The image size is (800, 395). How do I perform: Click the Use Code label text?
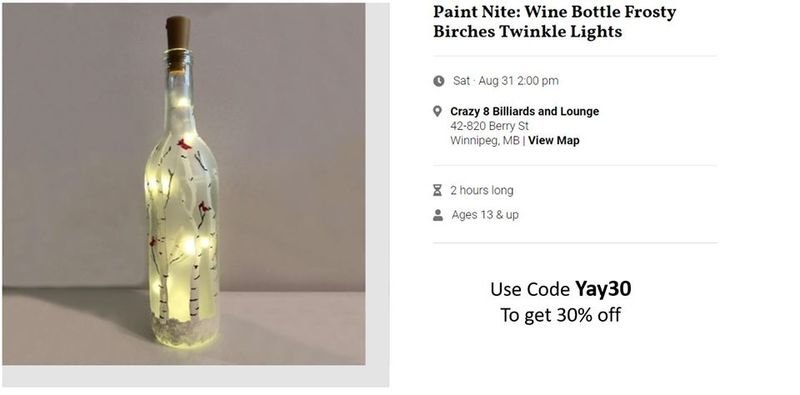(530, 289)
